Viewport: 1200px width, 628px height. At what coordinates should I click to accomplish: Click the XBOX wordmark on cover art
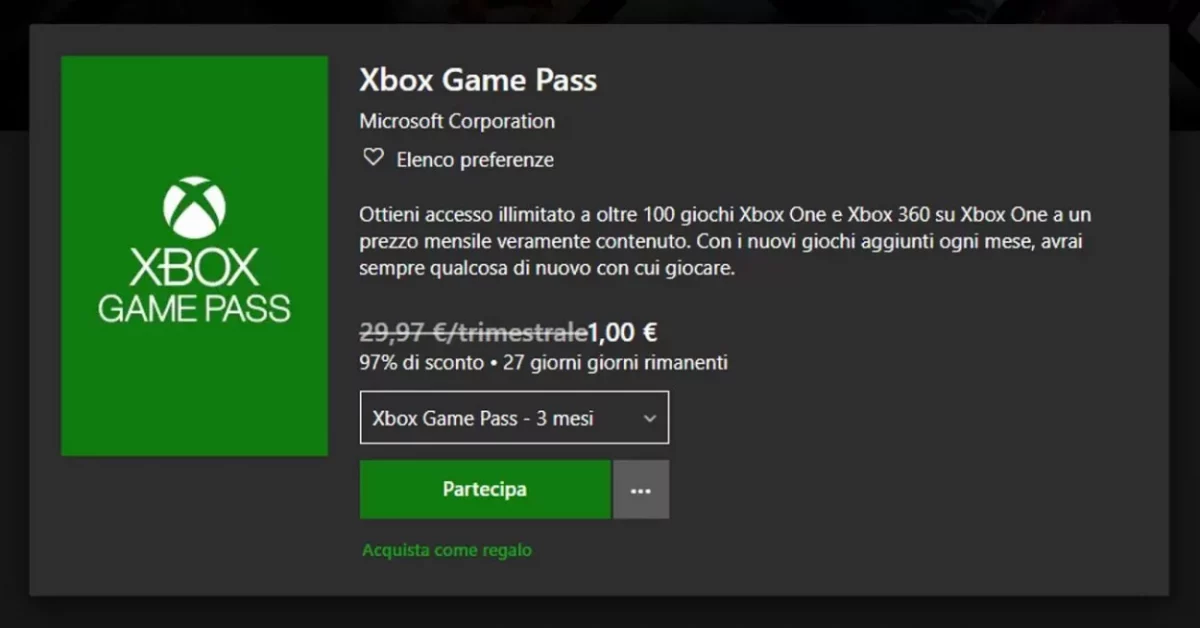[194, 267]
